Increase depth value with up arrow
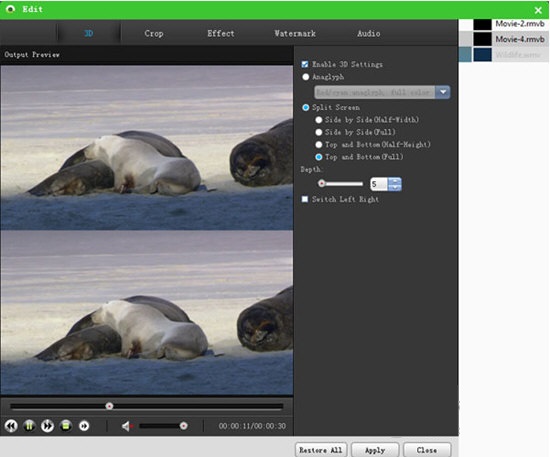 (x=395, y=181)
